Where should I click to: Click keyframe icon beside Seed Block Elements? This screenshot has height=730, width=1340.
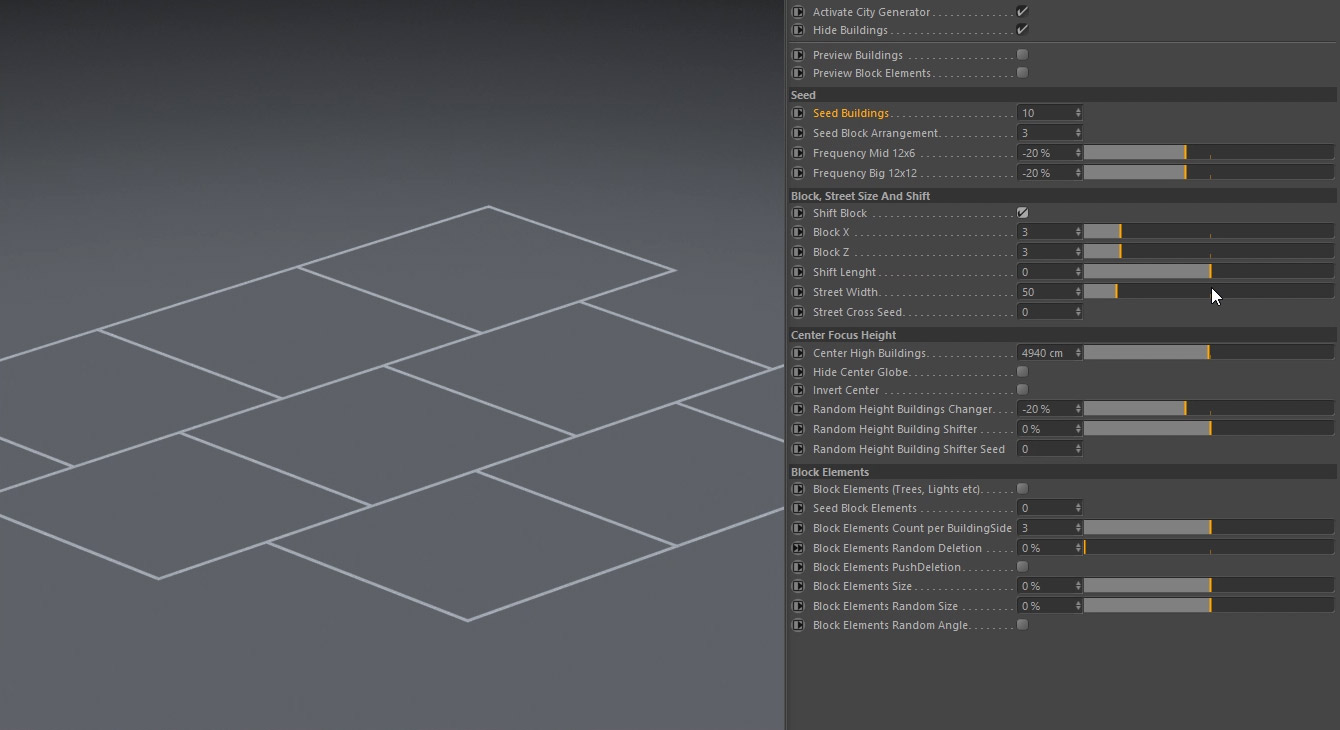(x=798, y=508)
